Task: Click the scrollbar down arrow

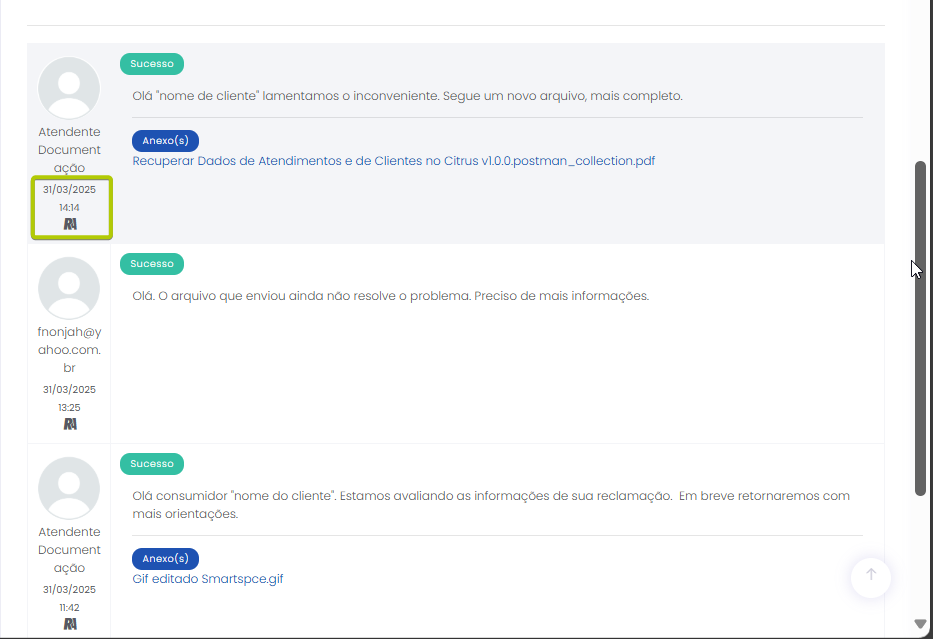Action: [x=921, y=624]
